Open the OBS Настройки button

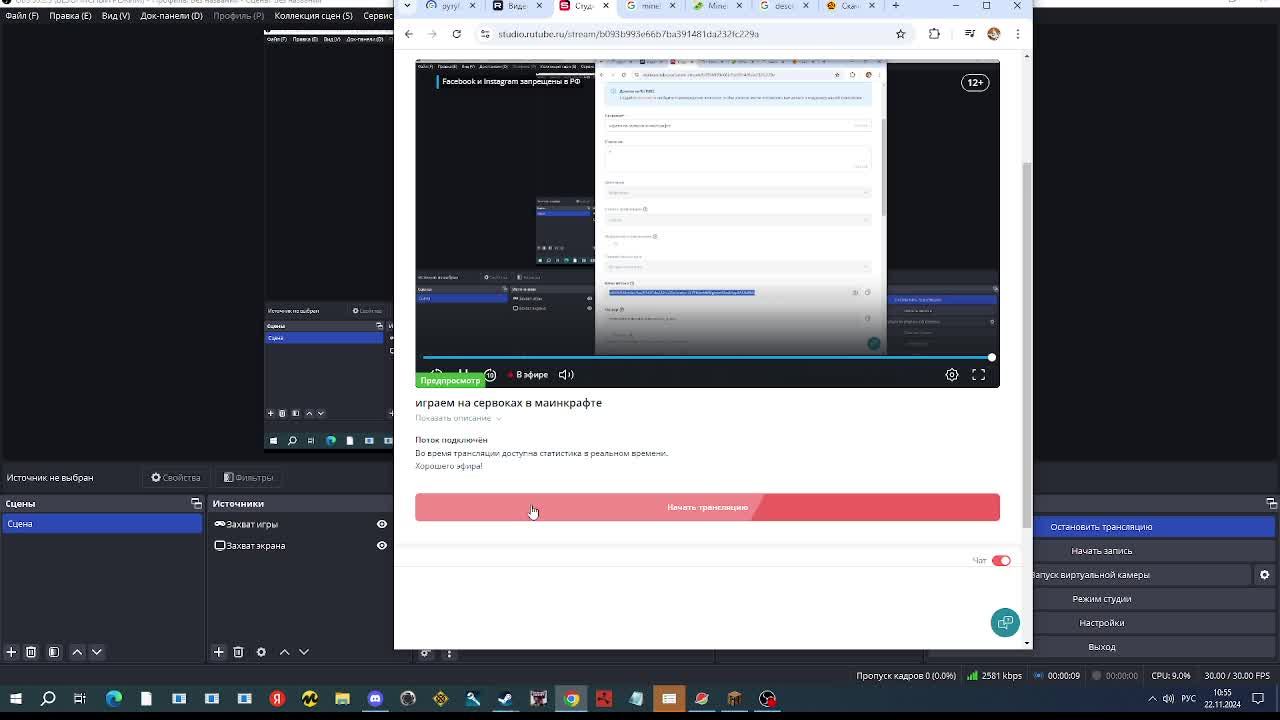tap(1101, 623)
